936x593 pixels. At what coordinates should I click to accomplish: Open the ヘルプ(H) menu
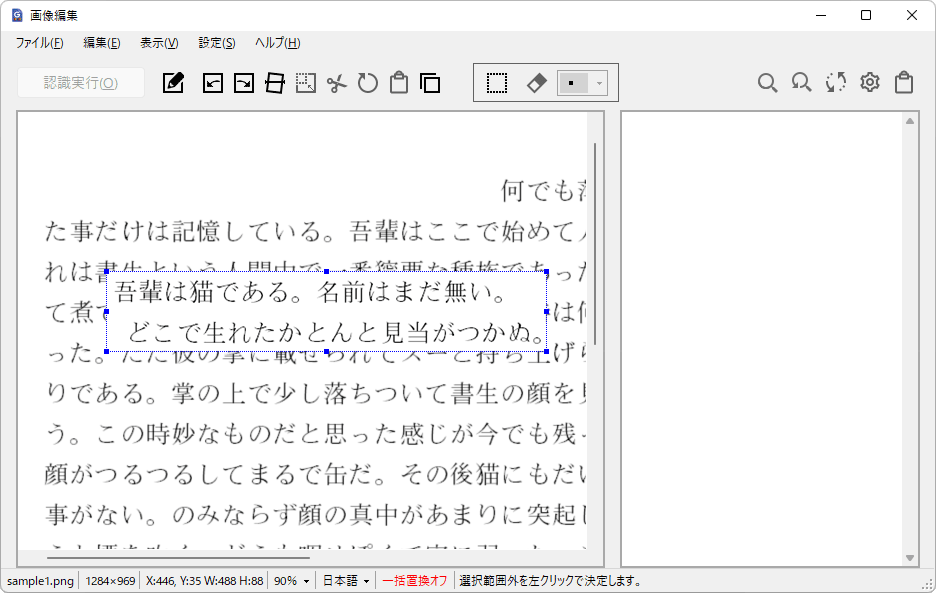[x=278, y=43]
